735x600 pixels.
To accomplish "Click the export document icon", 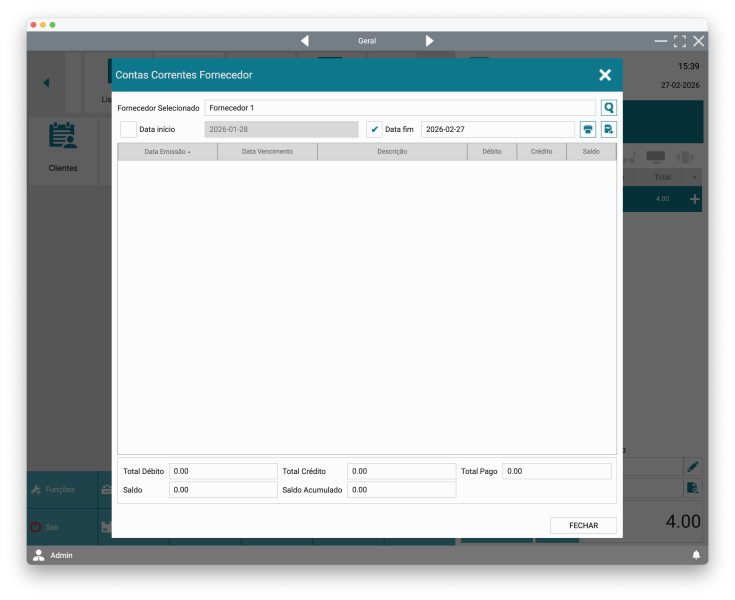I will (x=608, y=129).
